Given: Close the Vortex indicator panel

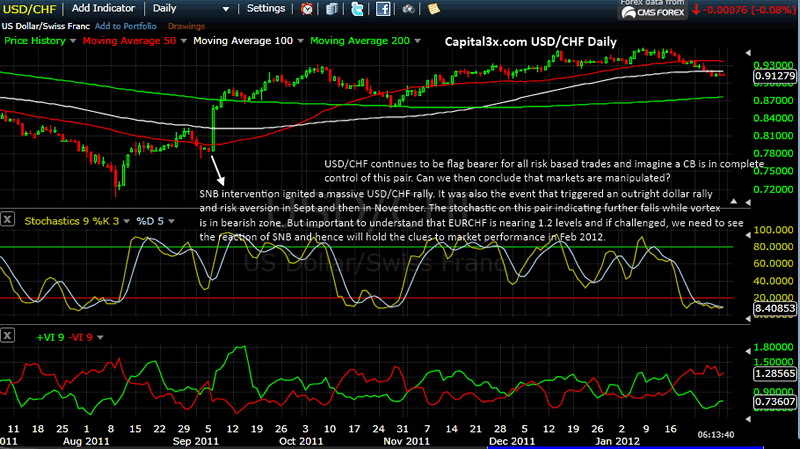Looking at the screenshot, I should (x=8, y=332).
